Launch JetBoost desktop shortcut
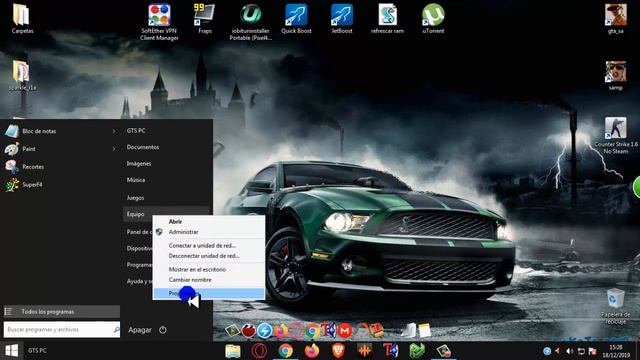Image resolution: width=640 pixels, height=360 pixels. [342, 18]
